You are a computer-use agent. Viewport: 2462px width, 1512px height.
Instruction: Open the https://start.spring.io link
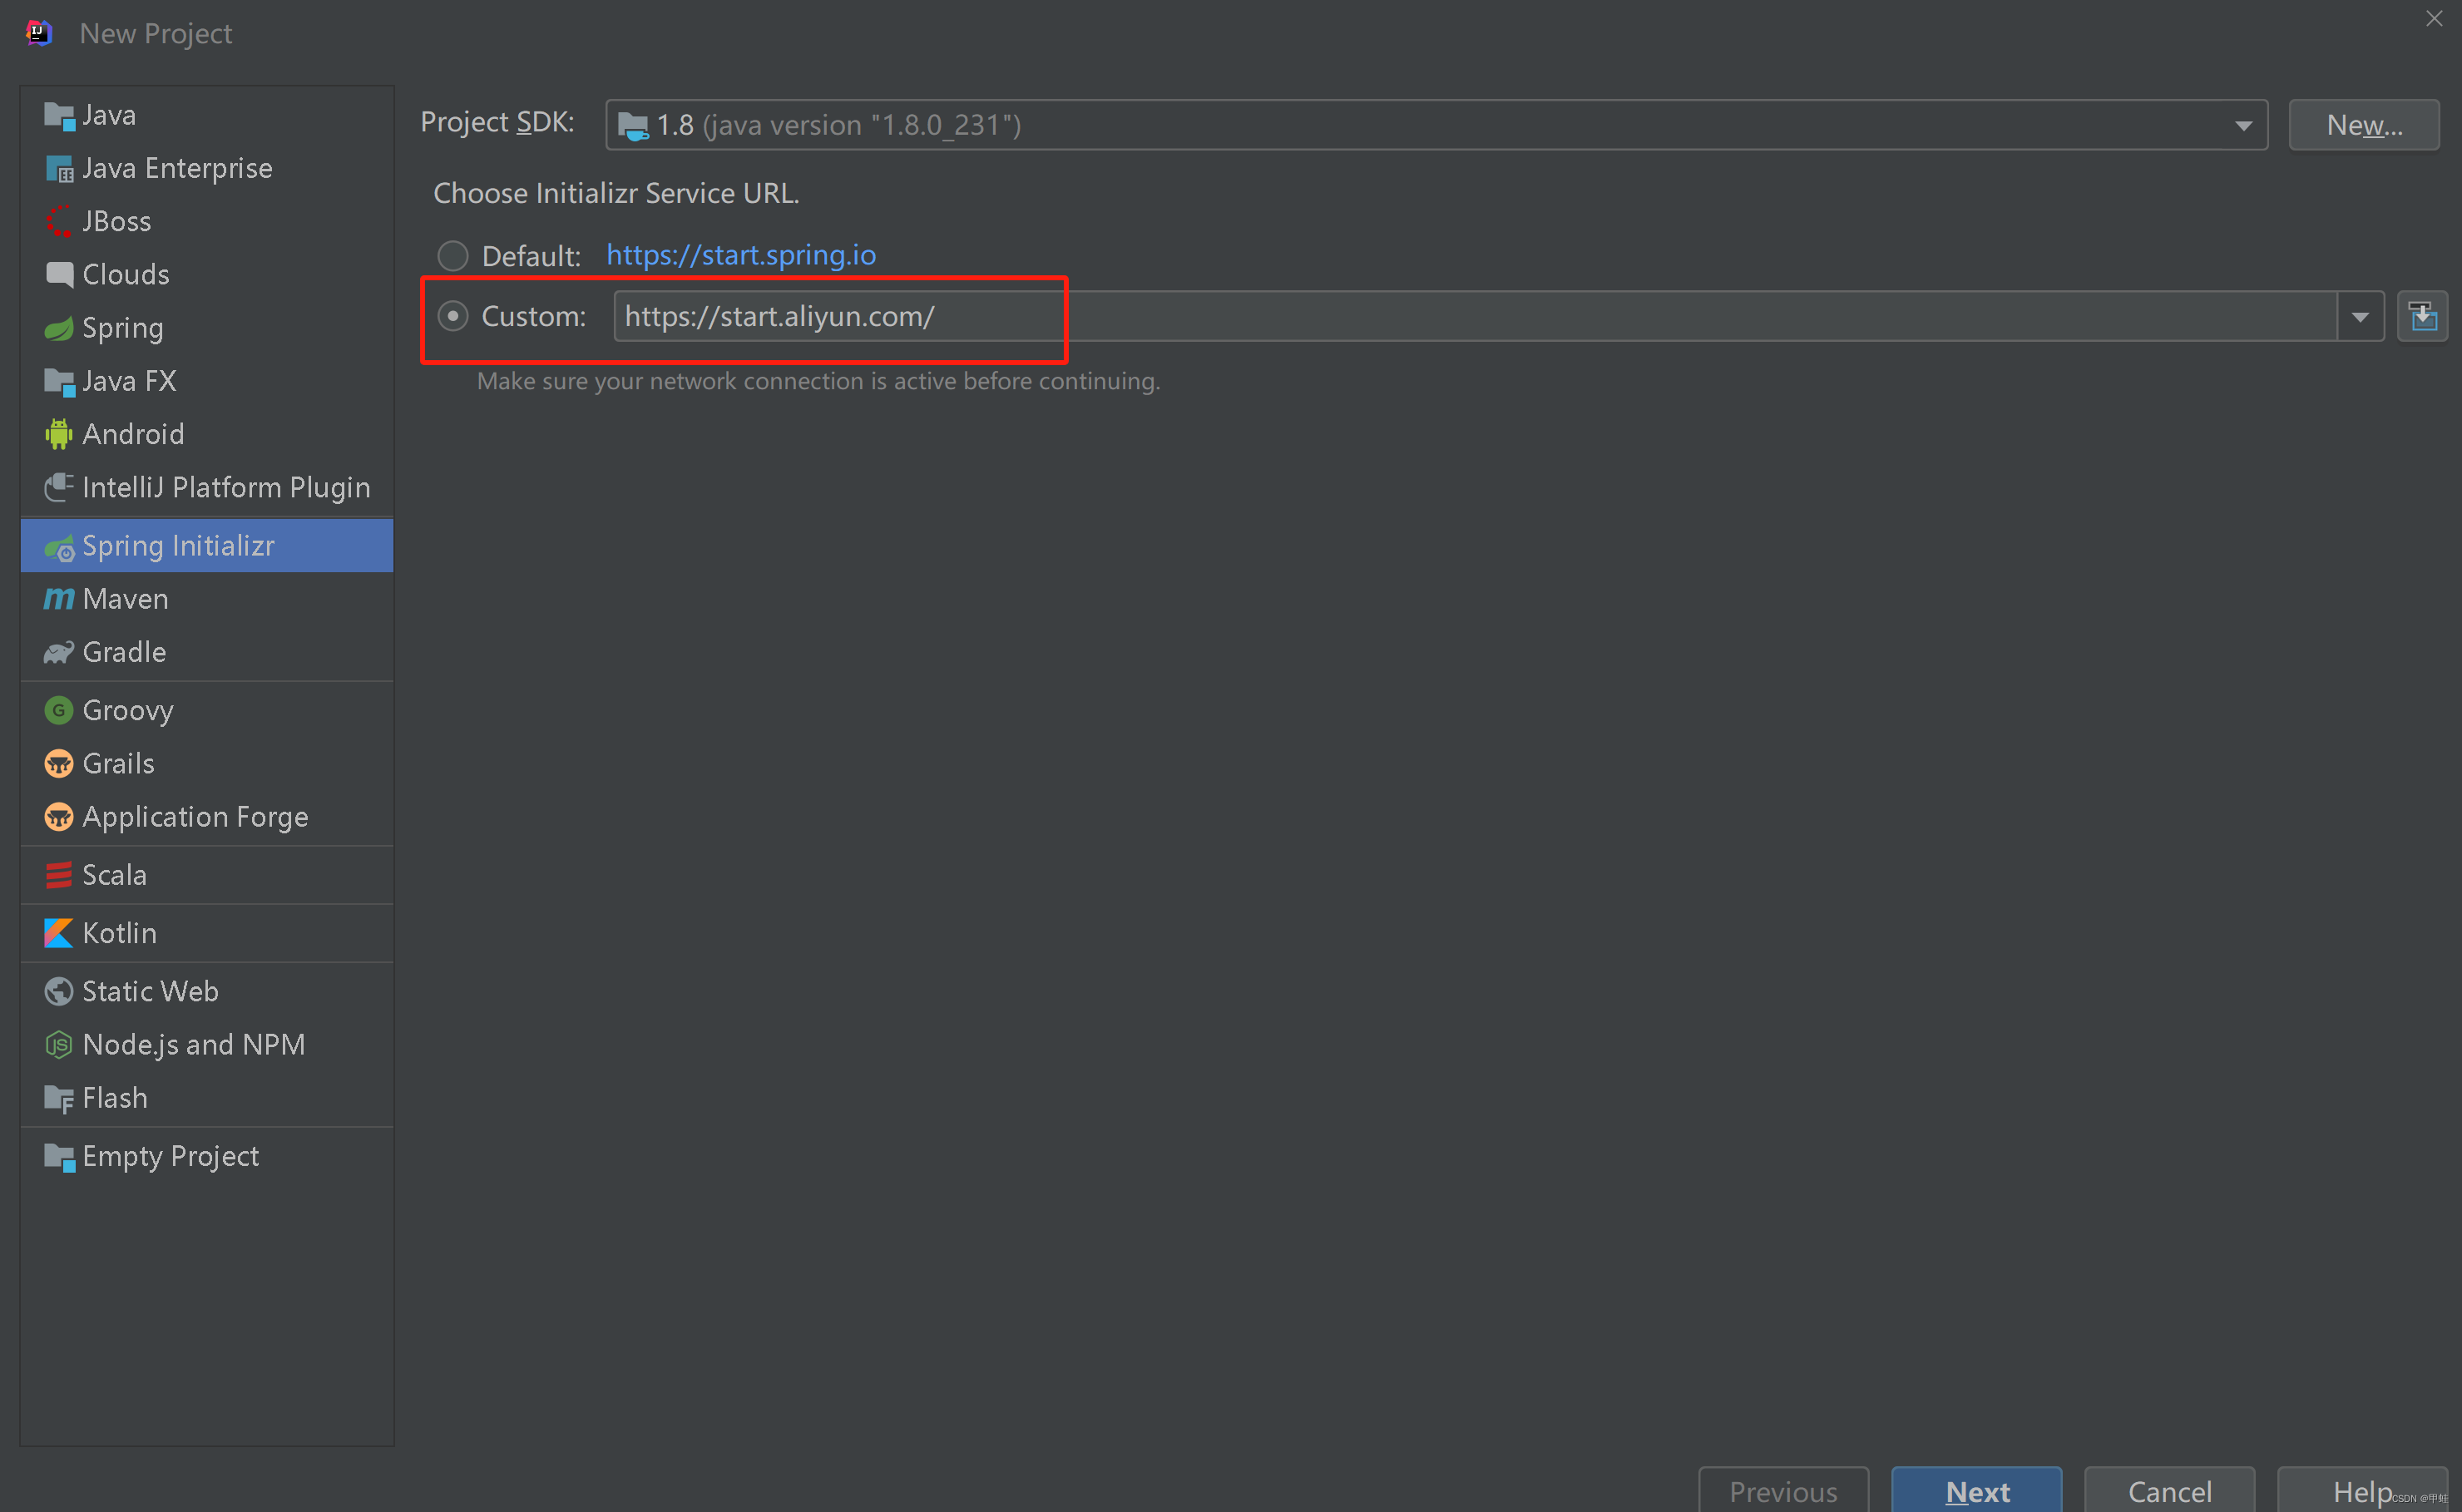click(740, 255)
